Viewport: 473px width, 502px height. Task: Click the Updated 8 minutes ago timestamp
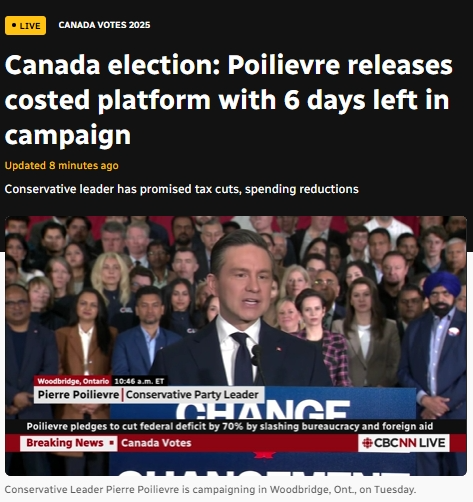pyautogui.click(x=62, y=166)
